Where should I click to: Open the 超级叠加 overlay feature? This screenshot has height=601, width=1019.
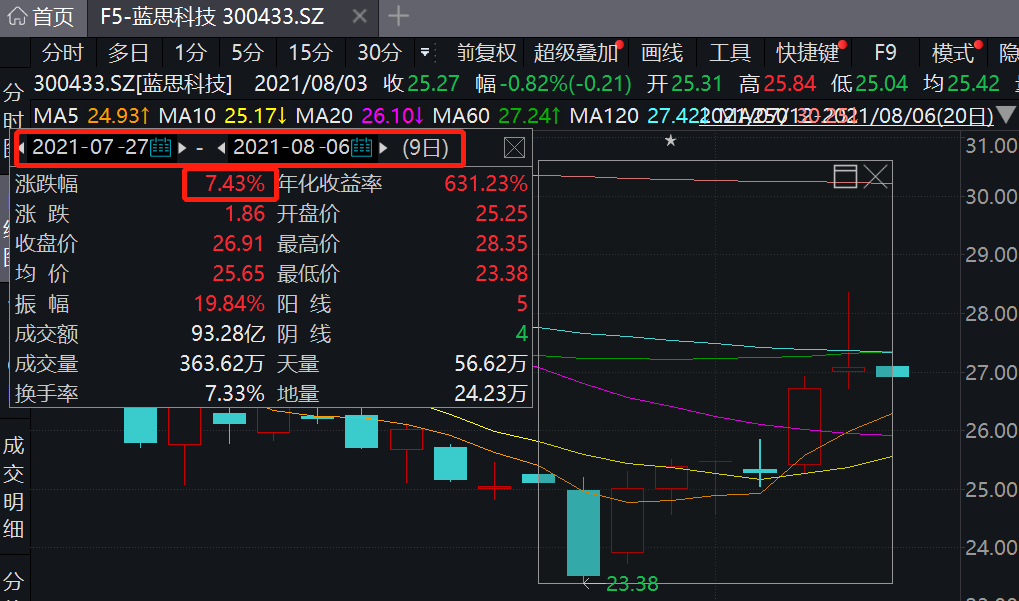(576, 53)
